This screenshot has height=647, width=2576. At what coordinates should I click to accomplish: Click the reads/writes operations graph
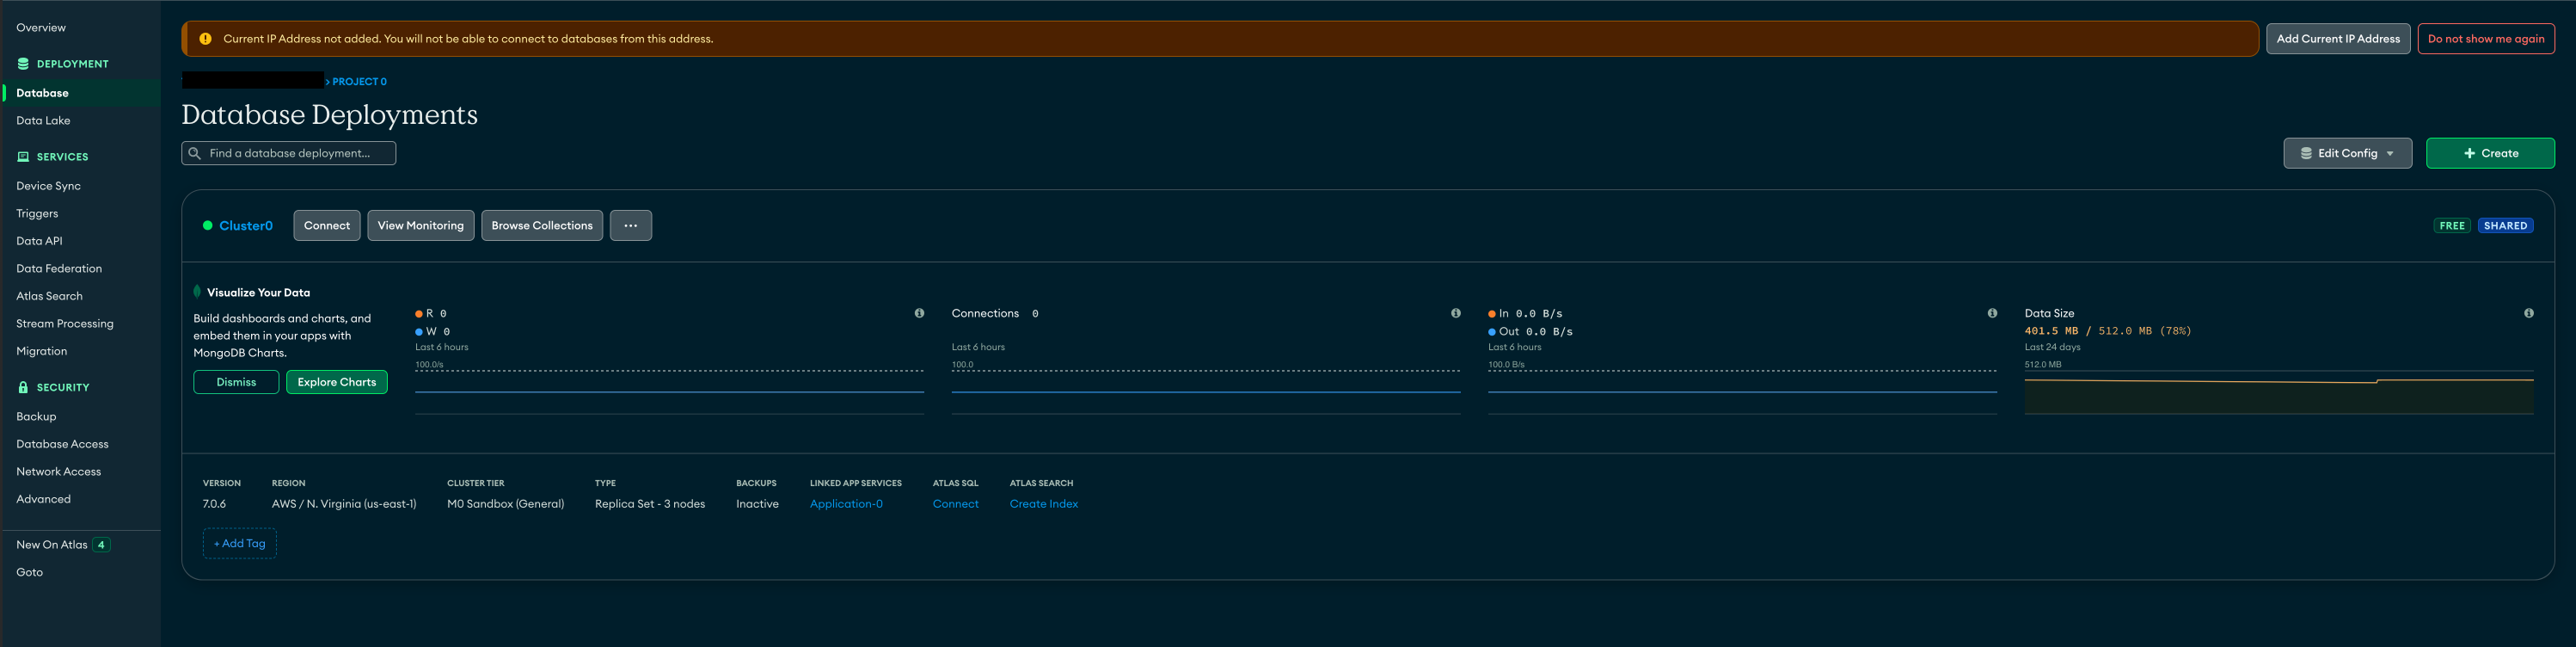[x=669, y=392]
